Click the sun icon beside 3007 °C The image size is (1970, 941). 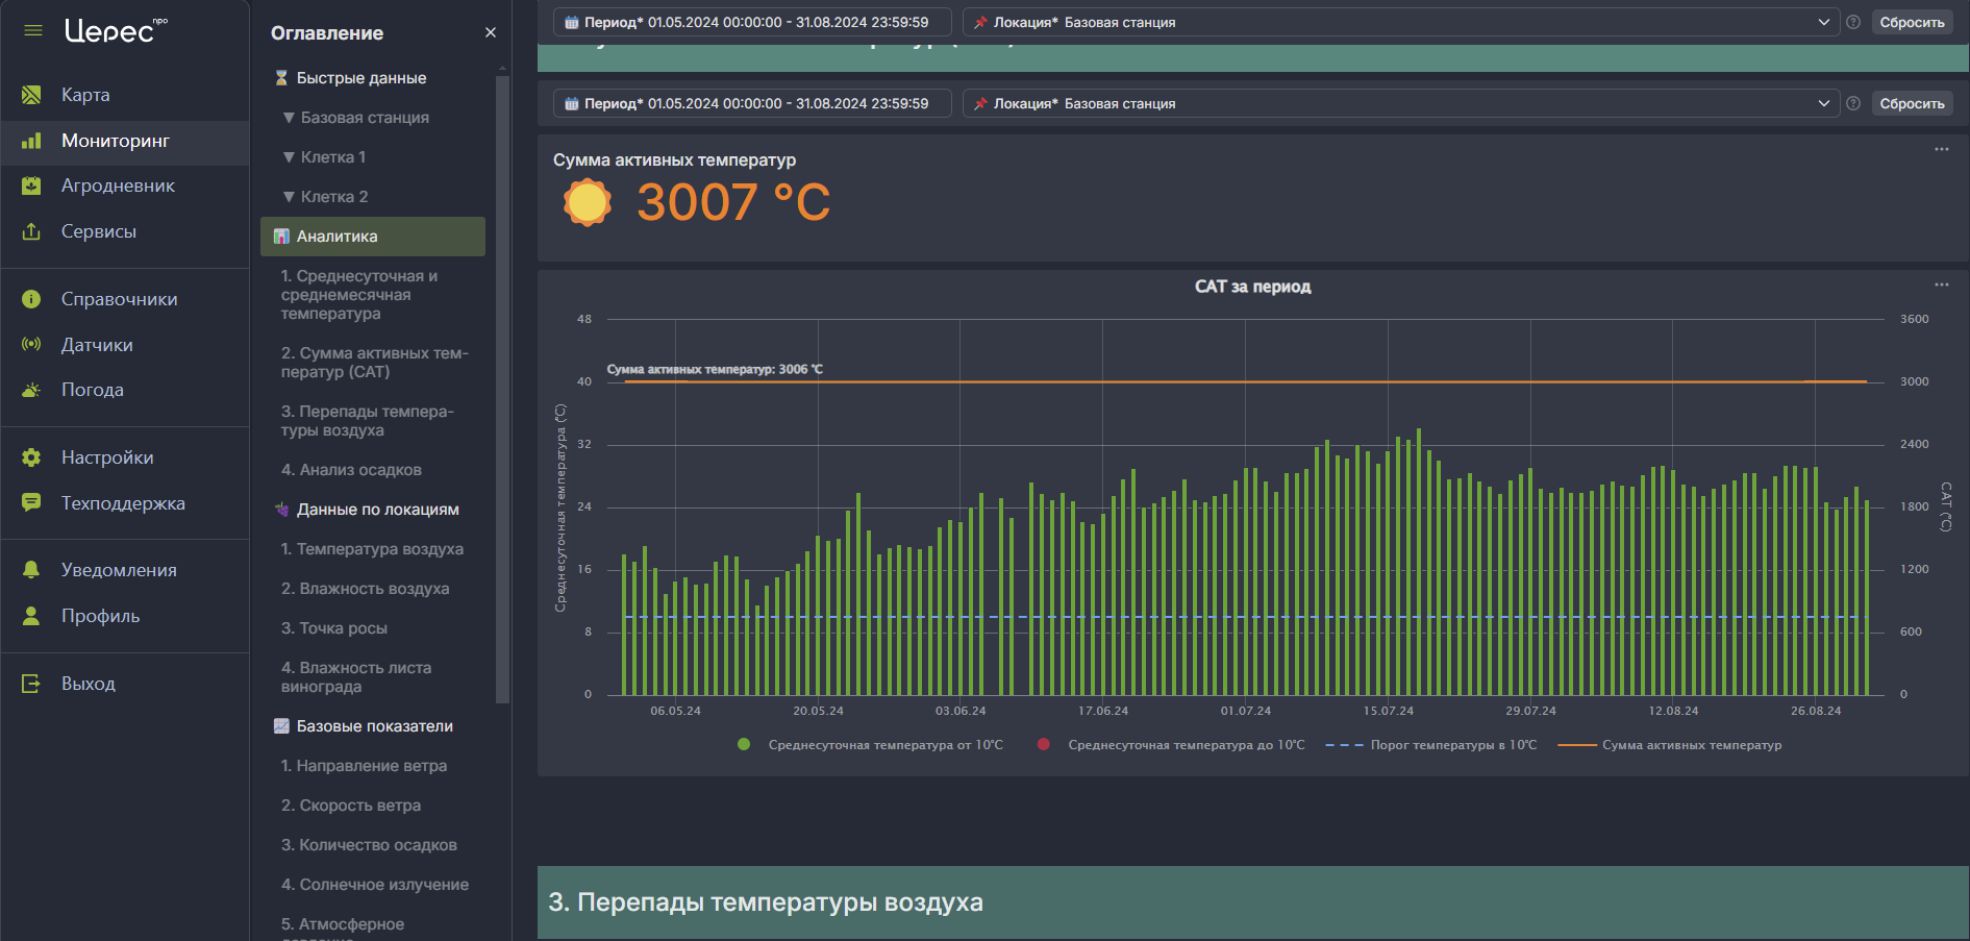tap(587, 203)
